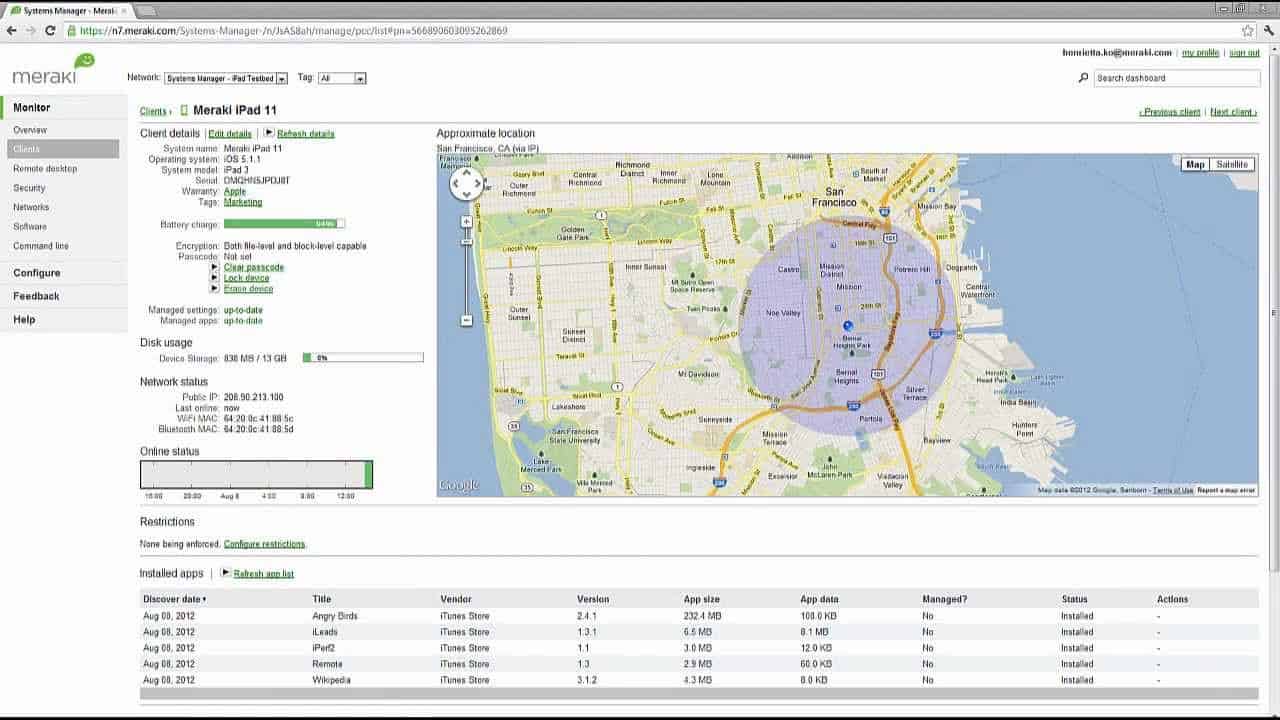Click the arrow icon beside Erase device

214,289
